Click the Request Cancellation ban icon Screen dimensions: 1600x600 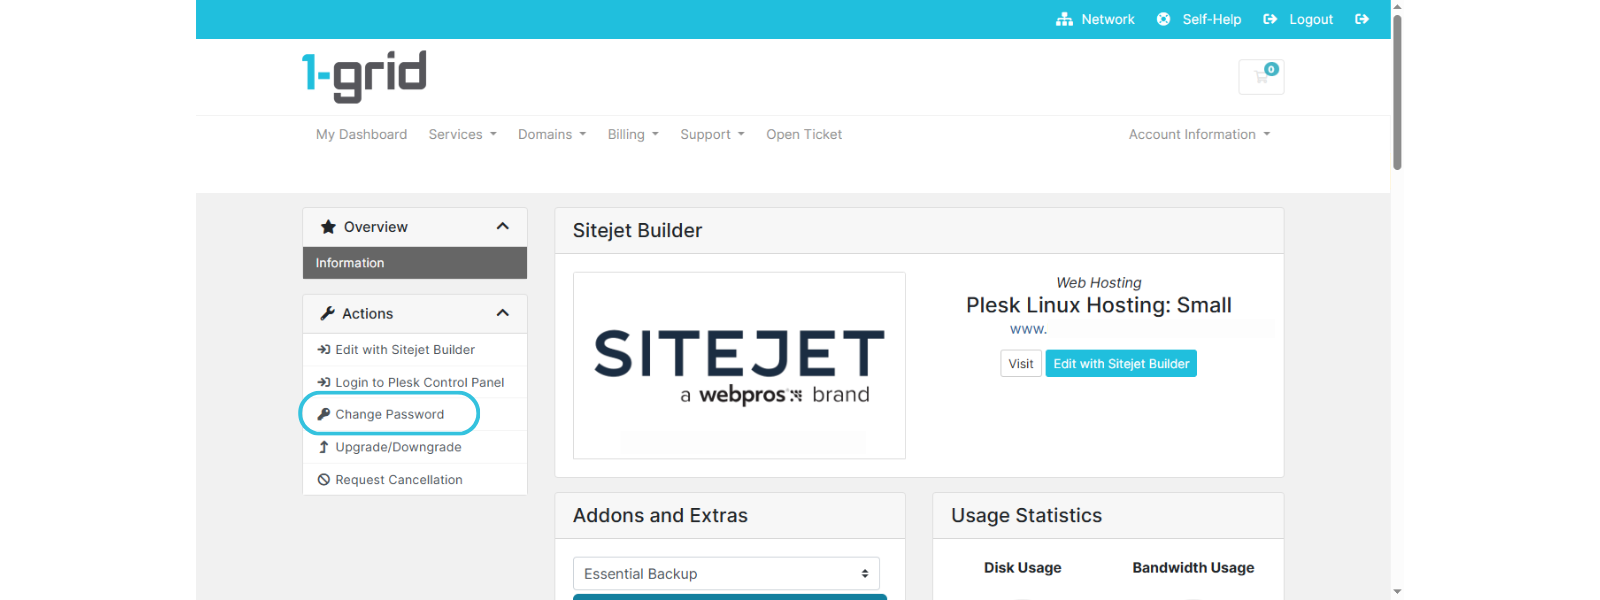click(x=324, y=480)
